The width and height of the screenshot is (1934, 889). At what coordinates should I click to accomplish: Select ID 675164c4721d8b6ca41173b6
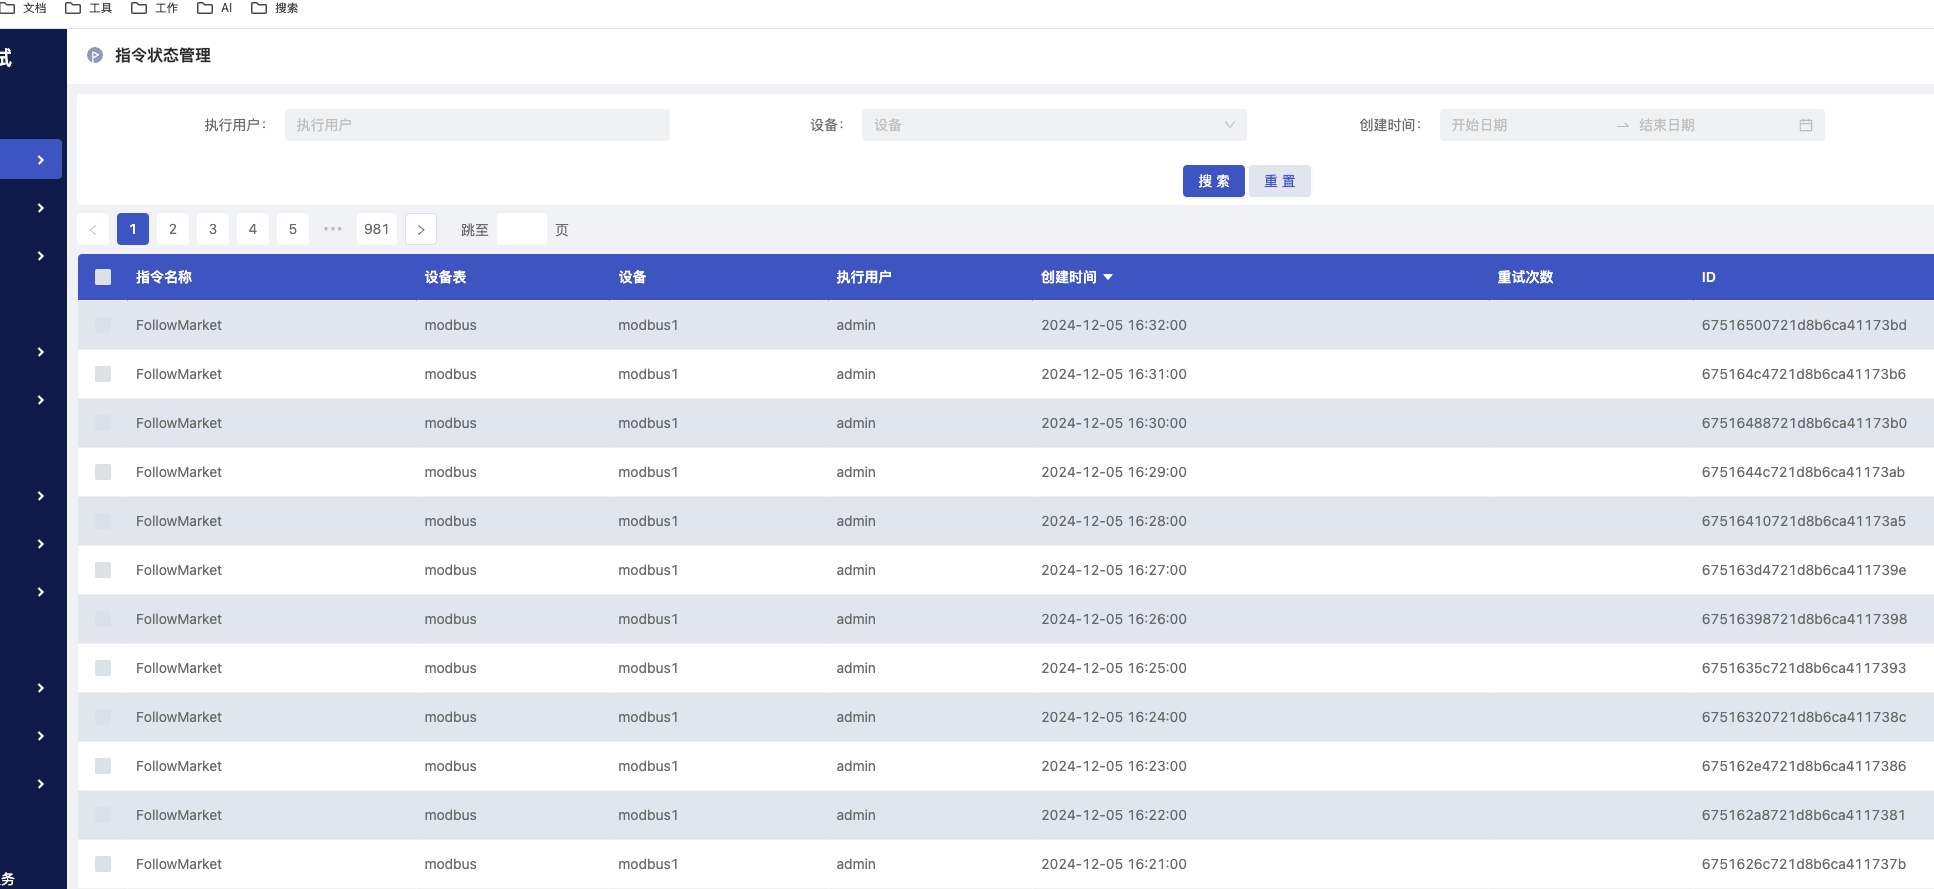pyautogui.click(x=1804, y=374)
